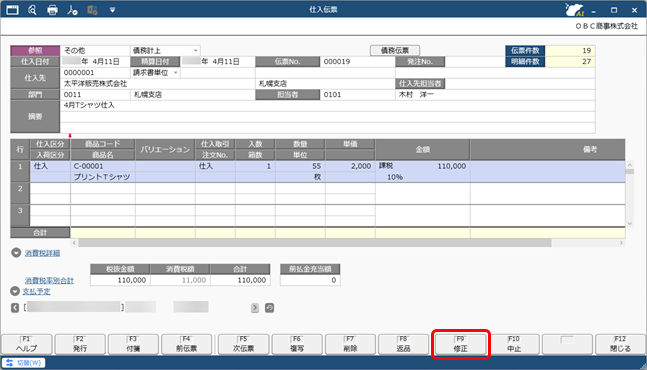Click F1 ヘルプ button
647x370 pixels.
(x=27, y=344)
